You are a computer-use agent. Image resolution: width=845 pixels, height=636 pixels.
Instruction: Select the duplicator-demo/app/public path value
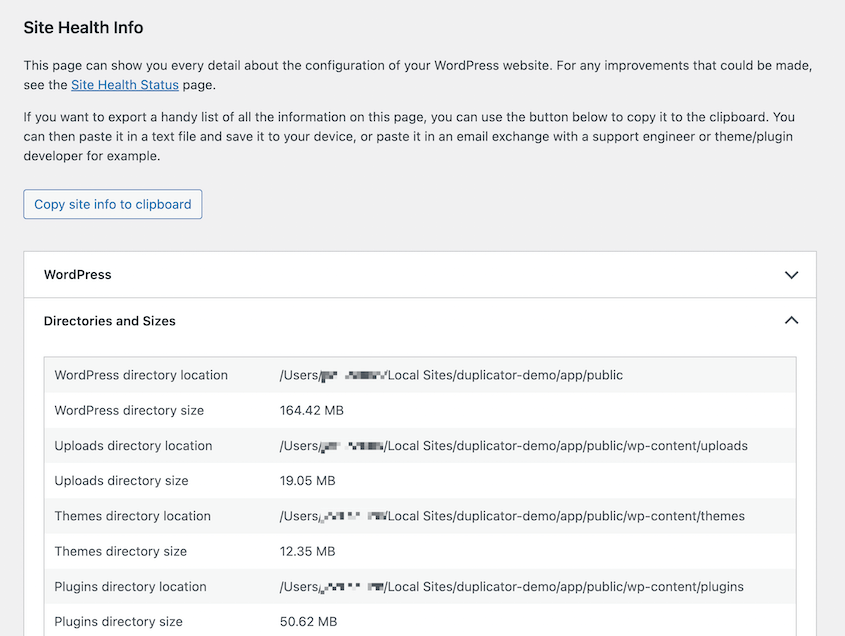451,375
